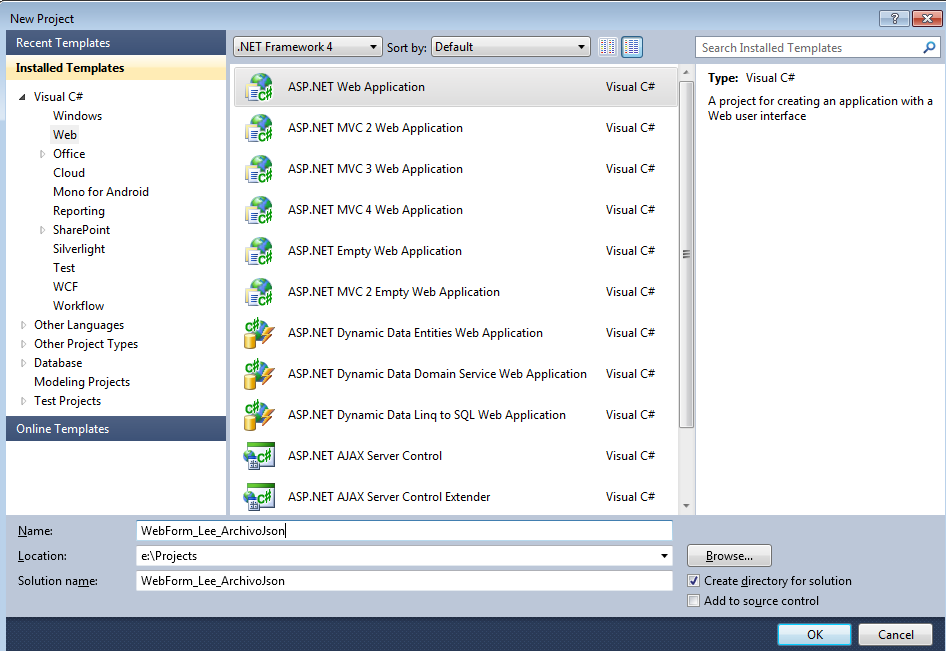
Task: Click the ASP.NET AJAX Server Control icon
Action: coord(259,456)
